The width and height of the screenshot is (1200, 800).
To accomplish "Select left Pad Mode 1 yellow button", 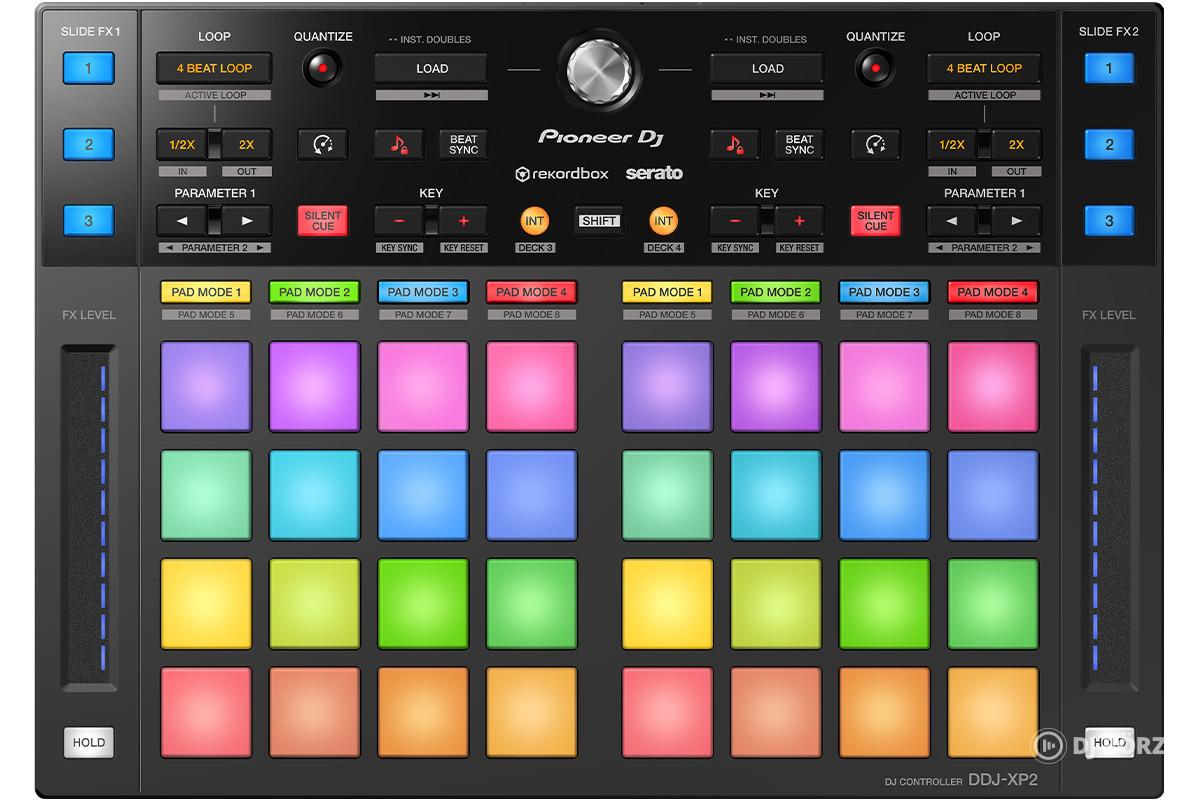I will [204, 292].
